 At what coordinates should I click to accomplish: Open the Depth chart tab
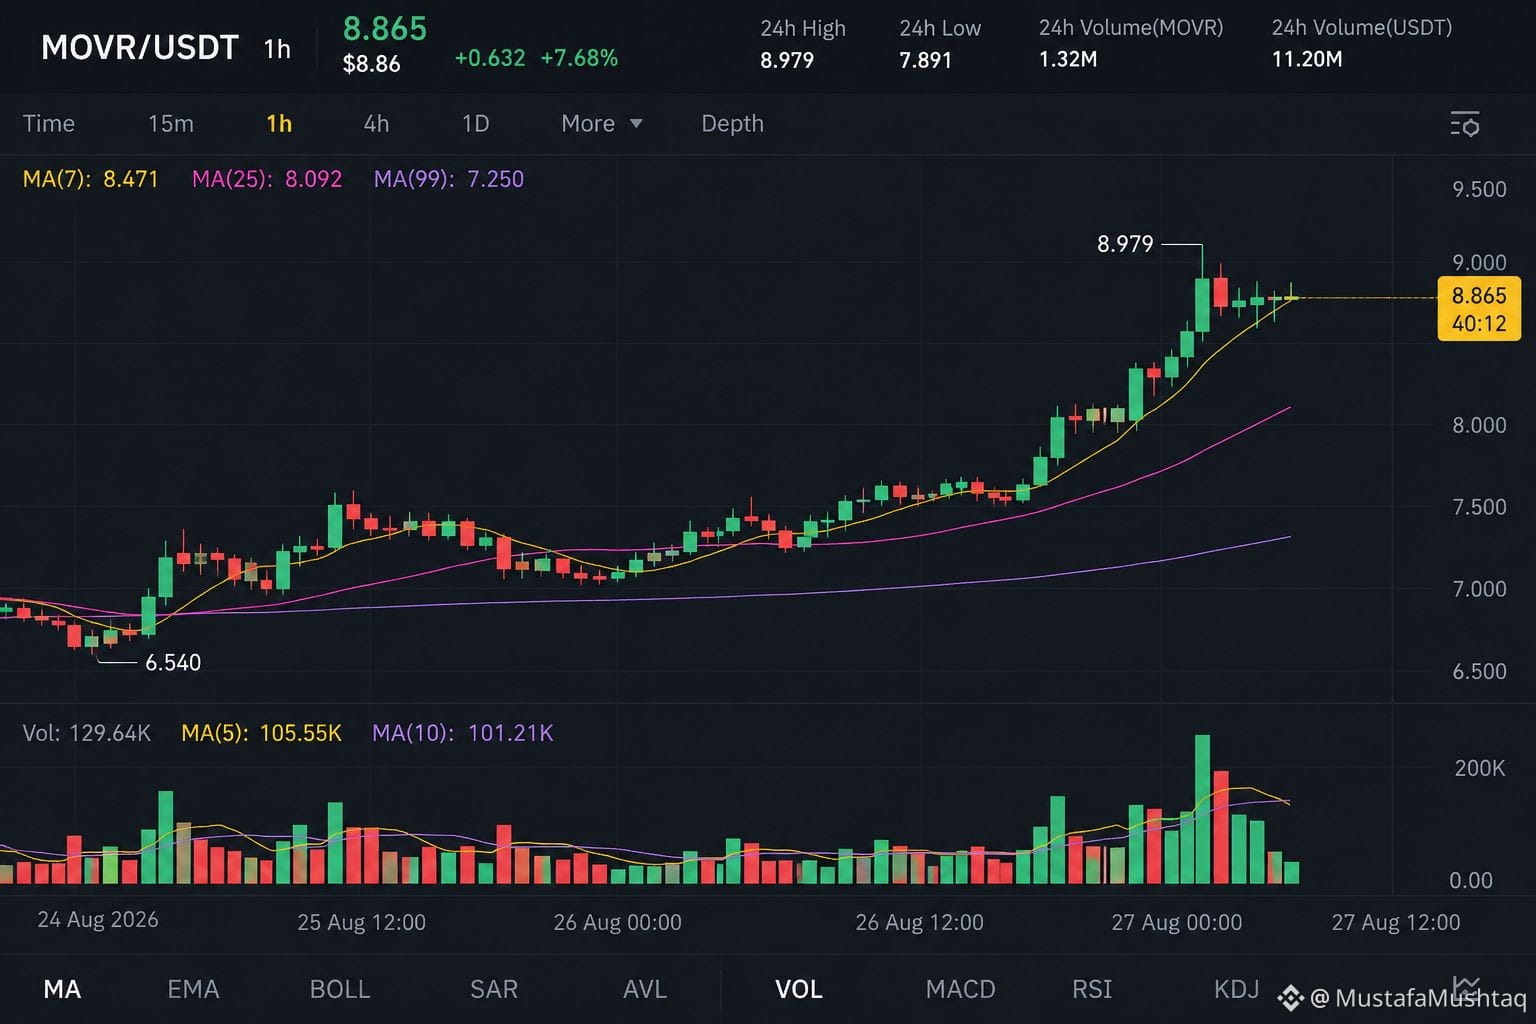732,123
